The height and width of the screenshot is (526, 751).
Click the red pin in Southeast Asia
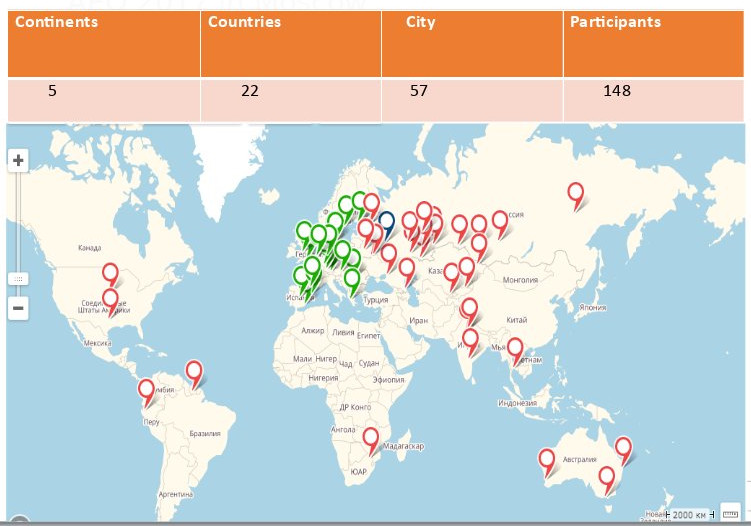pos(515,349)
